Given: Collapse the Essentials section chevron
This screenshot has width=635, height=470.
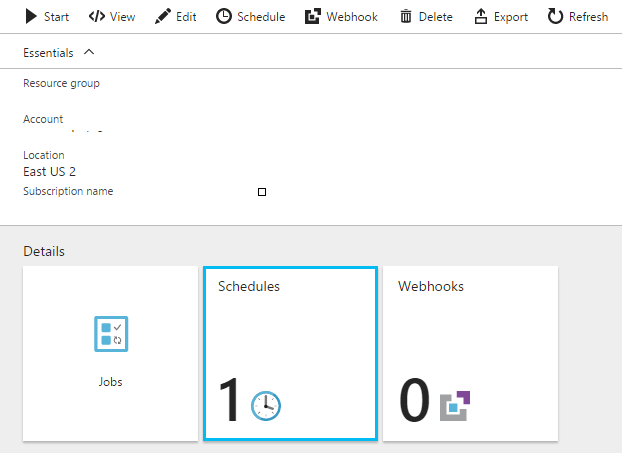Looking at the screenshot, I should point(89,52).
